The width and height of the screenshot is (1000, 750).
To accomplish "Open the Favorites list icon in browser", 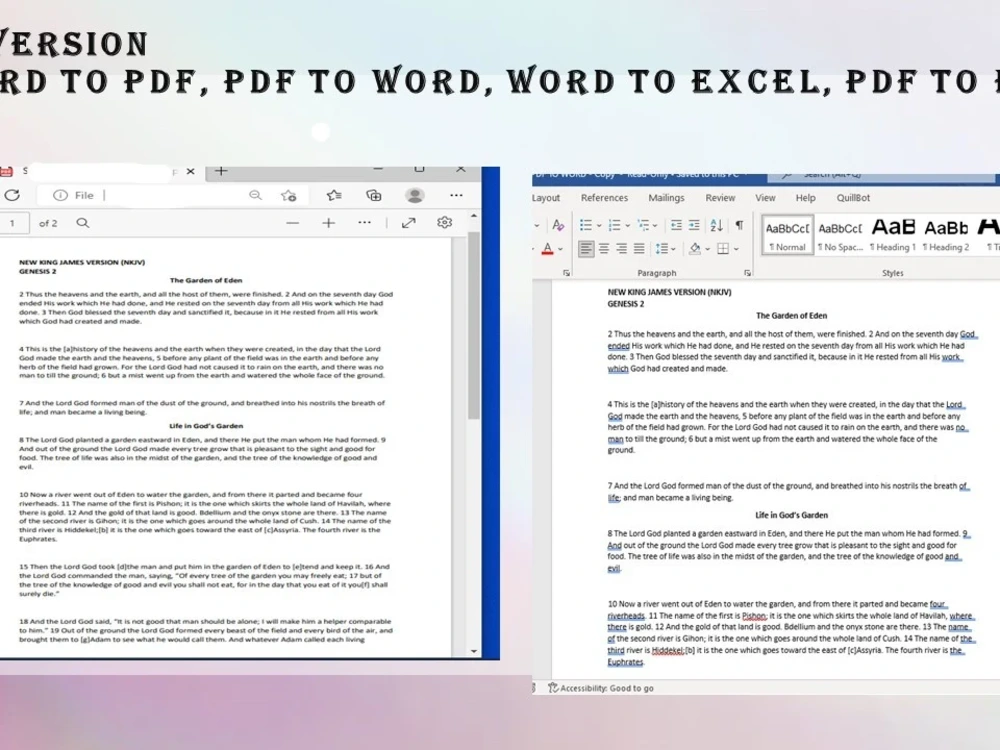I will [x=334, y=195].
